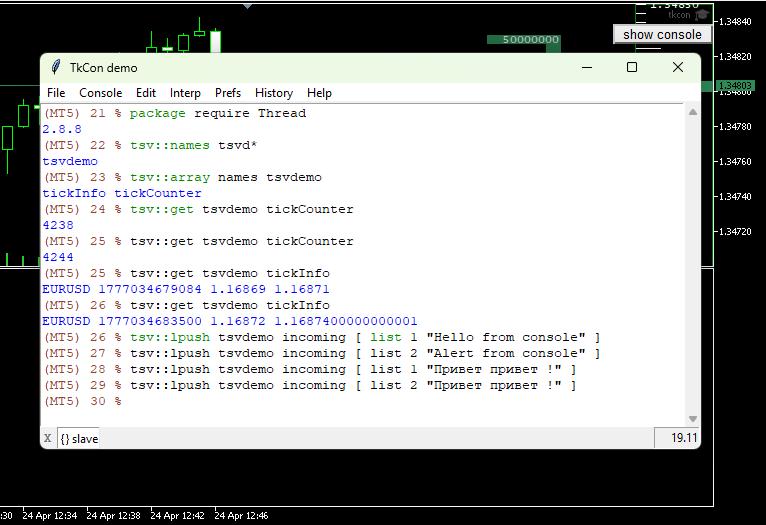Click the 24 Apr 12:46 time axis label

coord(241,515)
